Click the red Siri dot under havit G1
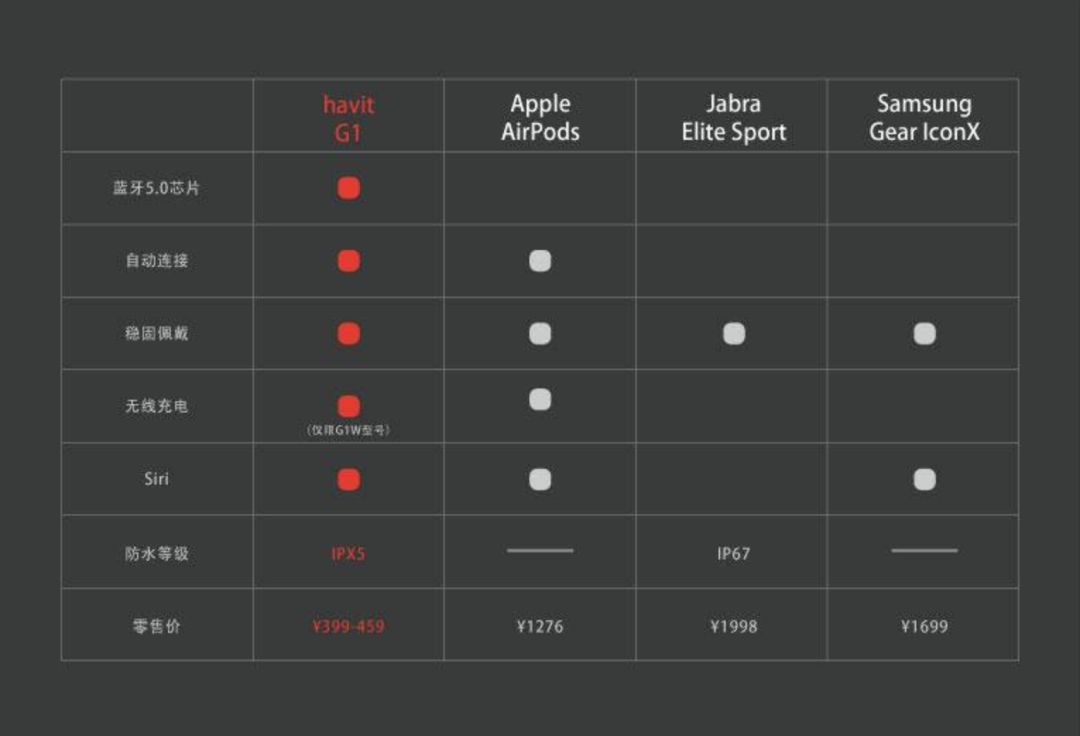The width and height of the screenshot is (1080, 736). [349, 479]
